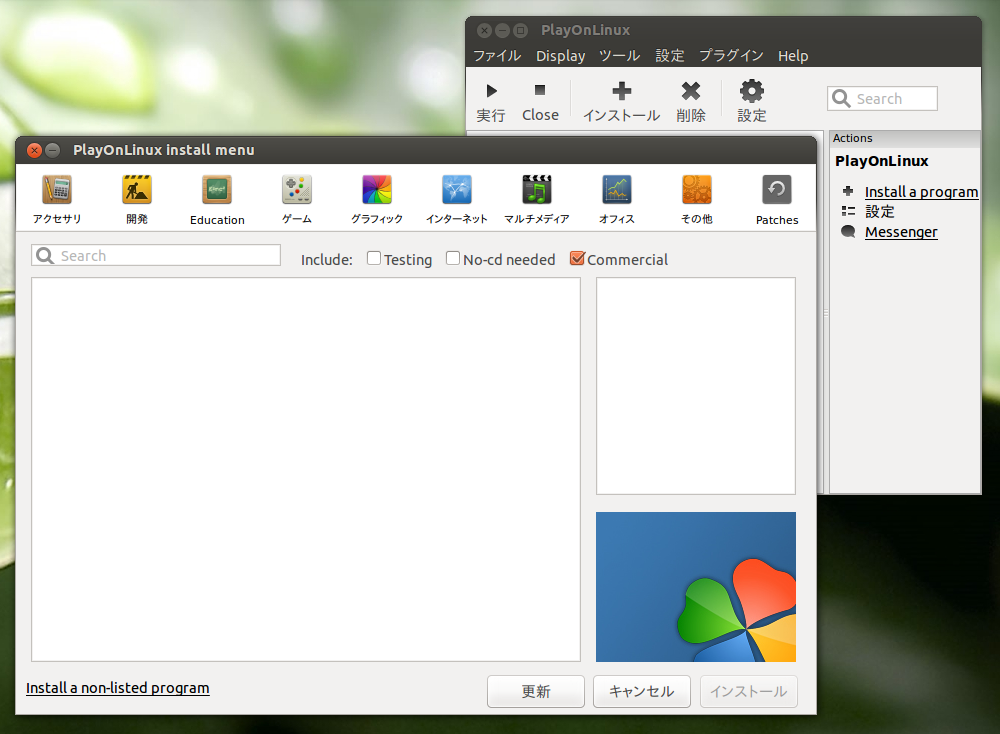
Task: Click the plus icon beside Install a program
Action: coord(848,191)
